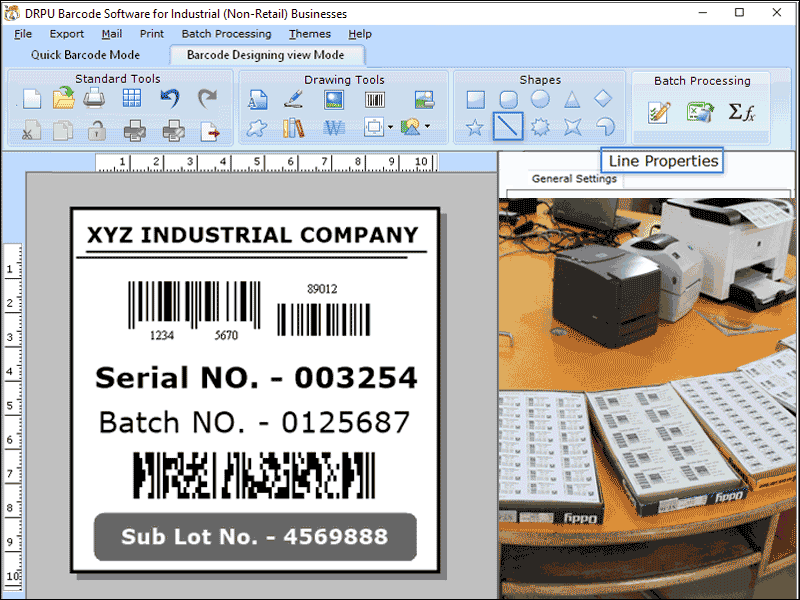Image resolution: width=800 pixels, height=600 pixels.
Task: Create a new barcode design
Action: click(30, 97)
